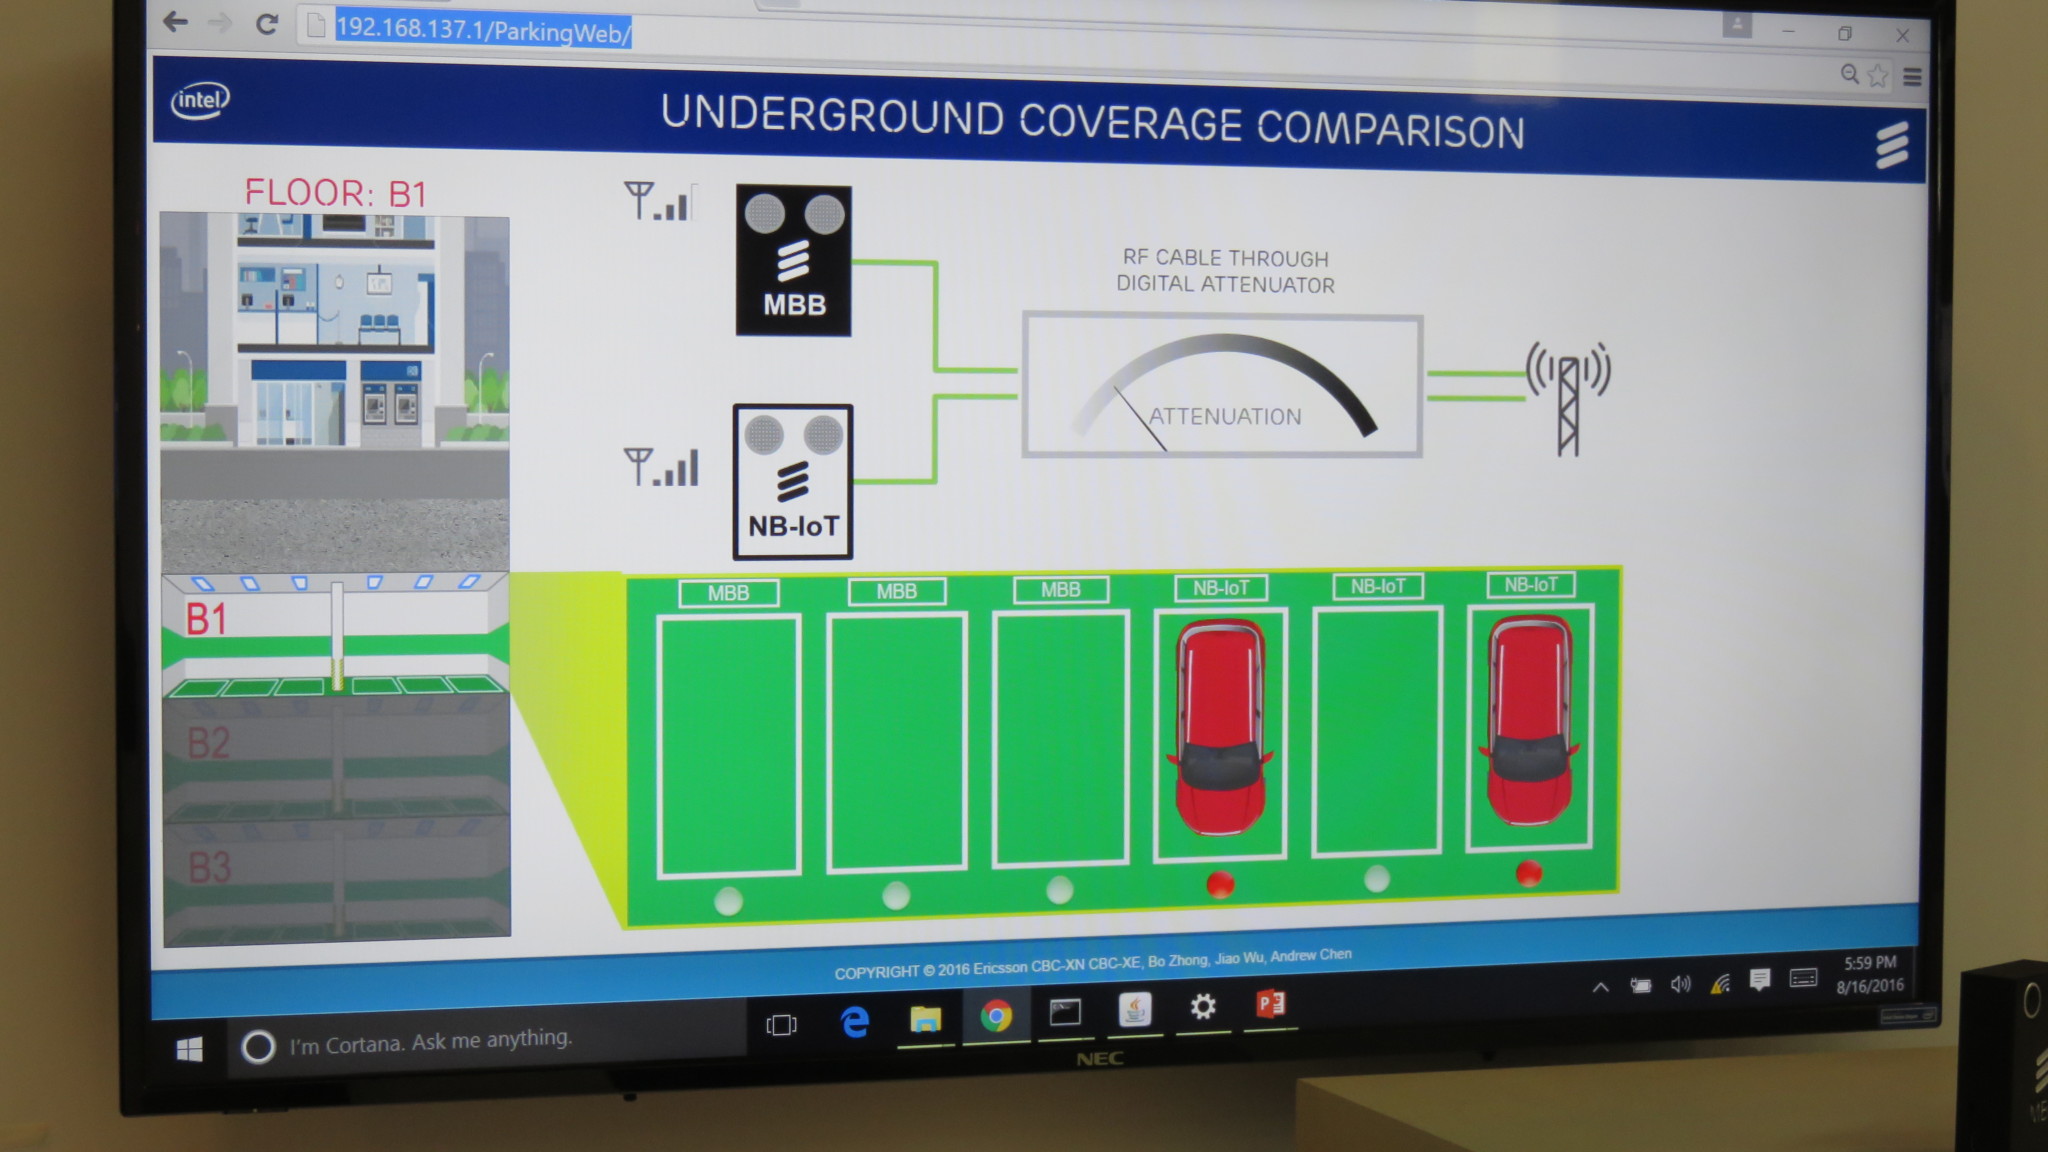The image size is (2048, 1152).
Task: Open File Explorer from taskbar
Action: (x=926, y=1019)
